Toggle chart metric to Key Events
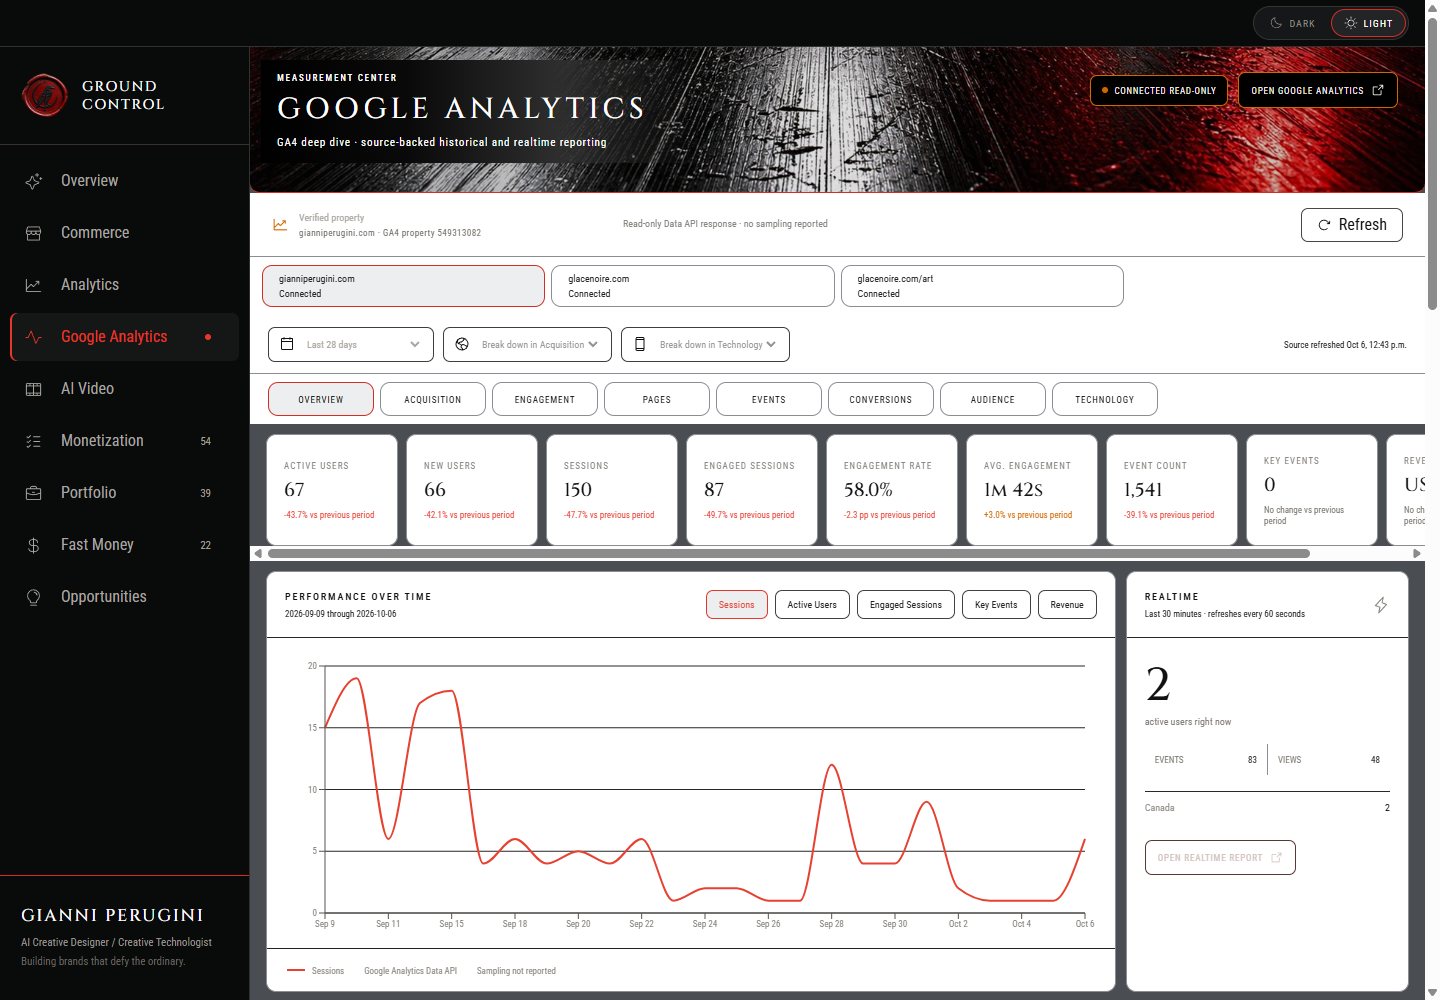1440x1000 pixels. (x=996, y=605)
